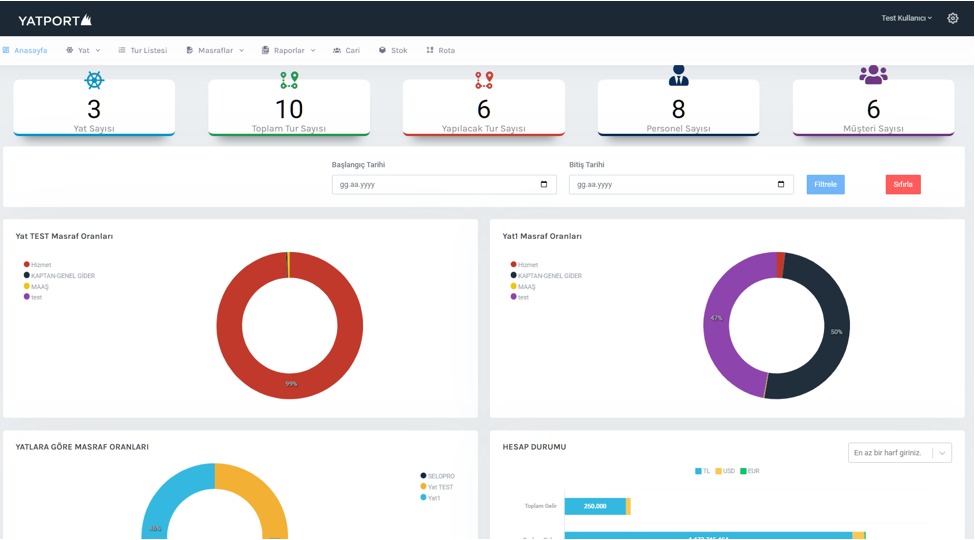Viewport: 975px width, 540px height.
Task: Open calendar picker in Bitiş Tarihi field
Action: (781, 185)
